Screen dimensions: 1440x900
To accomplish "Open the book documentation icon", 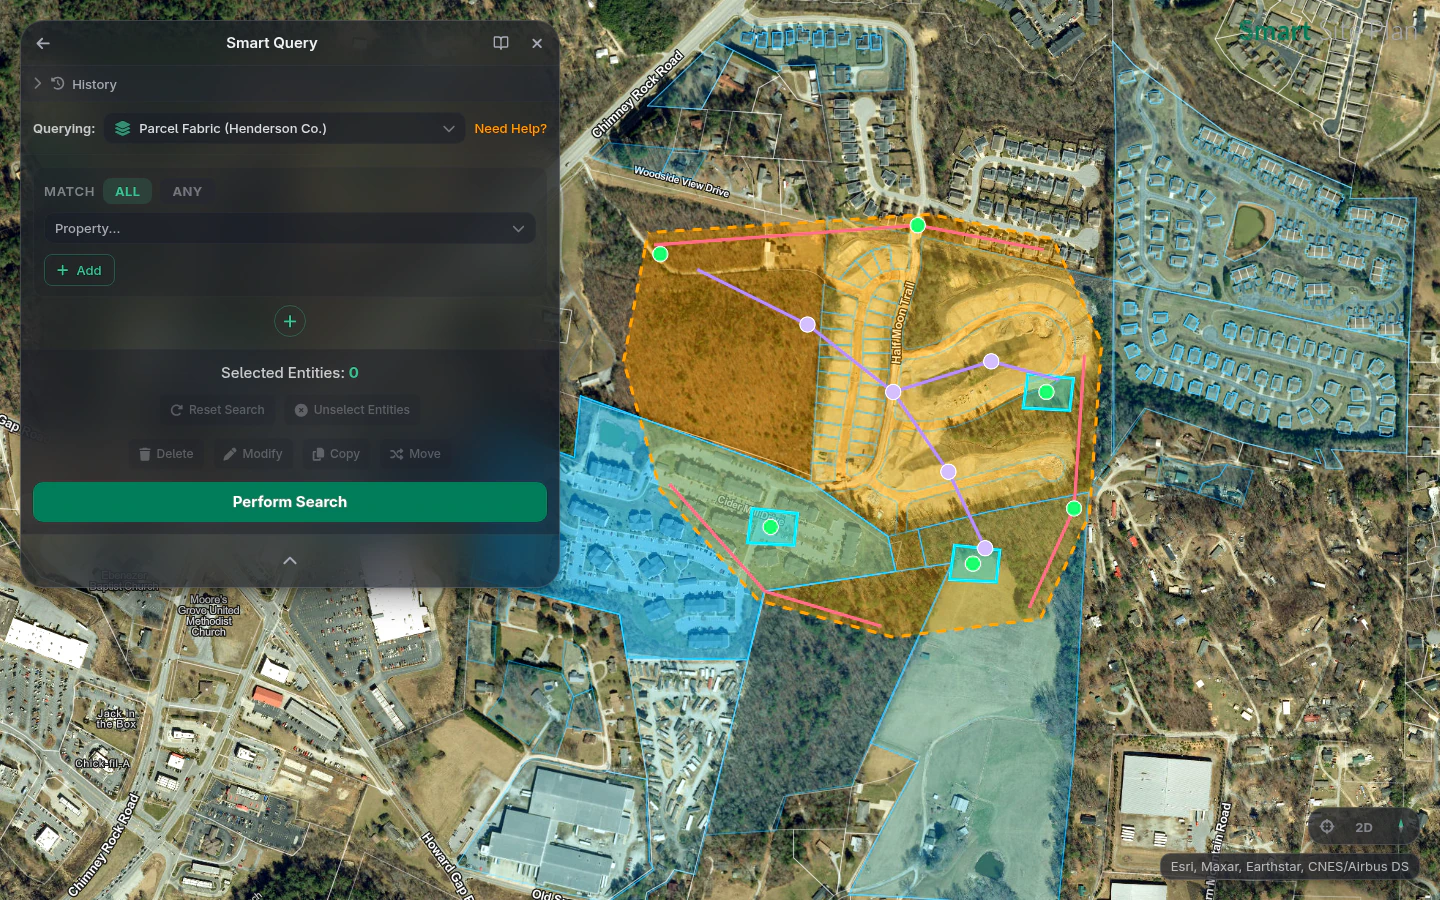I will click(x=501, y=43).
